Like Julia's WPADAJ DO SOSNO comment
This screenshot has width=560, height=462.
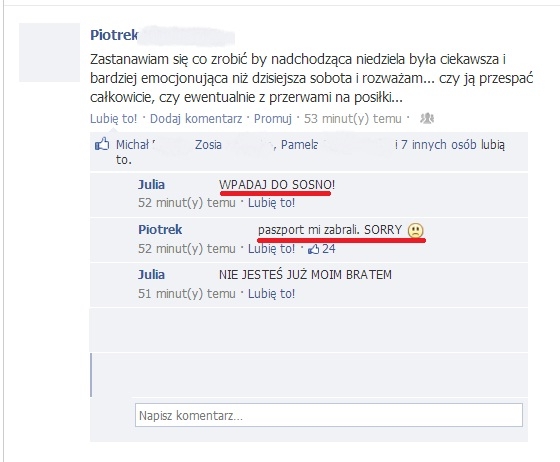(x=271, y=203)
